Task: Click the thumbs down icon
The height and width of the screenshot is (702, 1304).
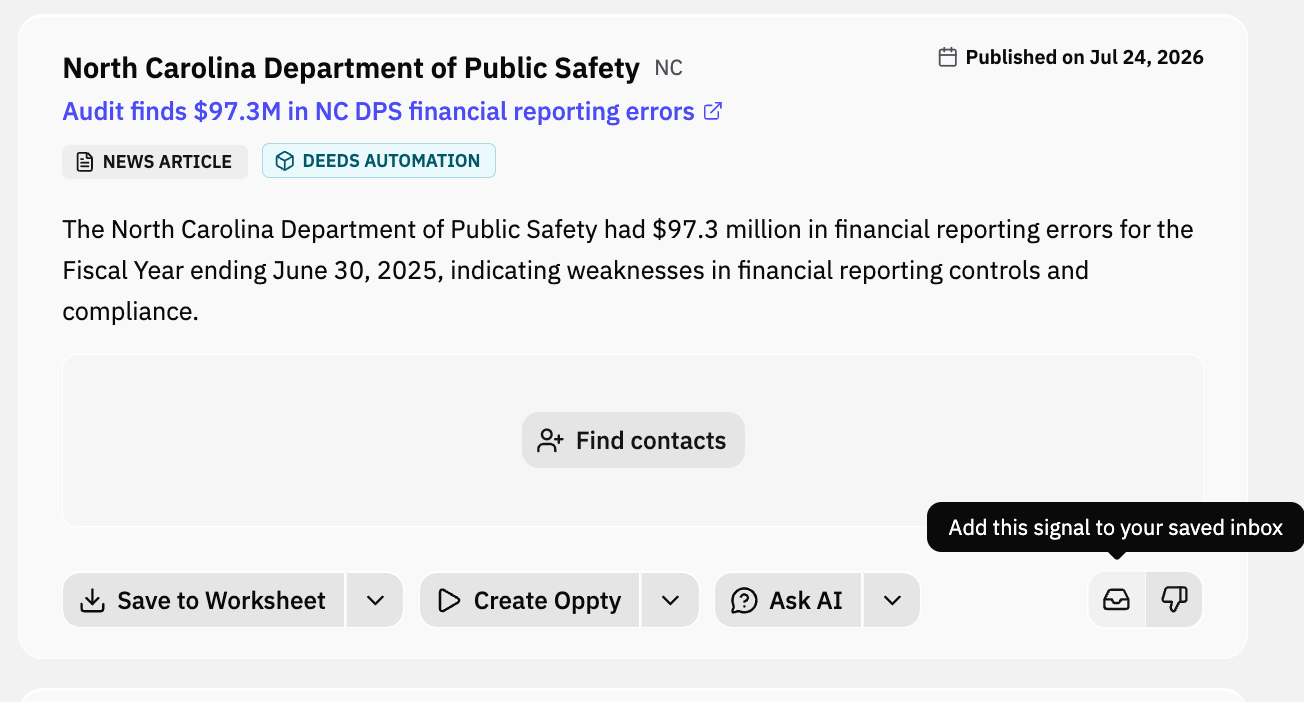Action: pyautogui.click(x=1174, y=600)
